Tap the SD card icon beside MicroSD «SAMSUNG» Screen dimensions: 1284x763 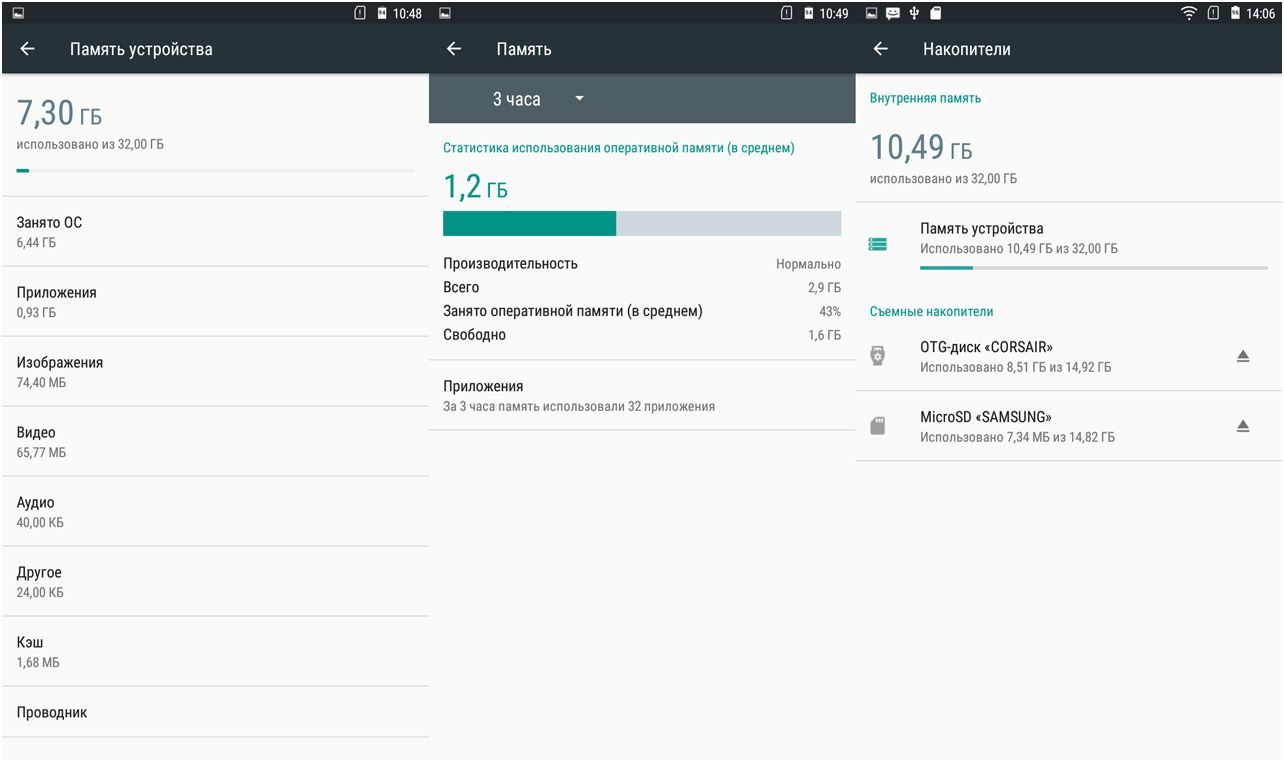(878, 425)
